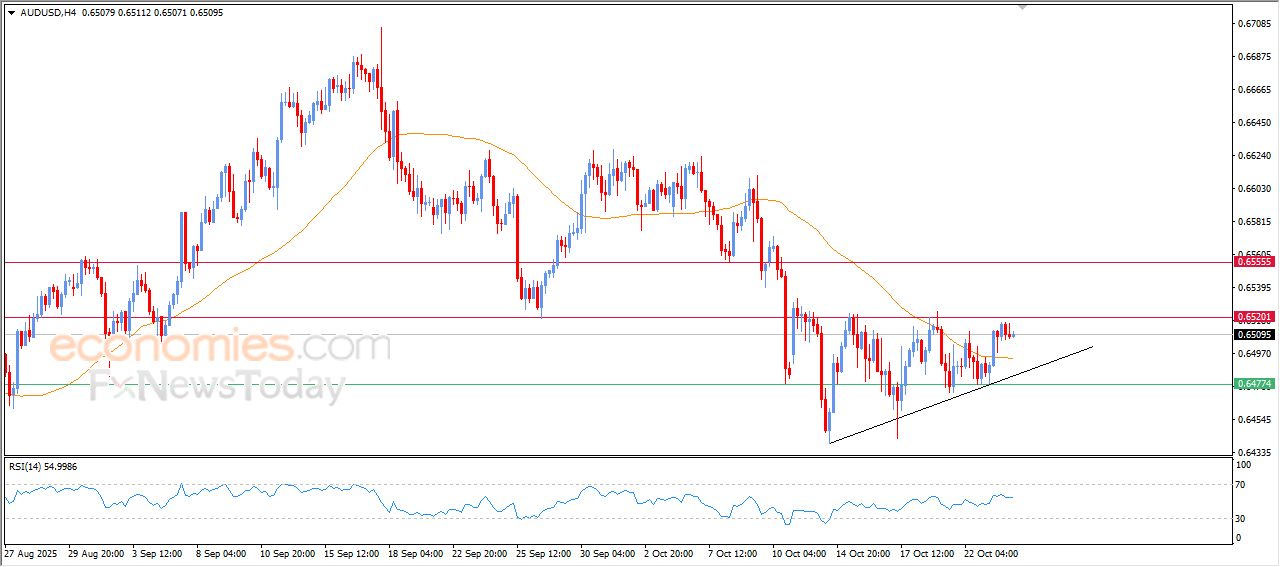Click the economies.com watermark logo
The width and height of the screenshot is (1280, 567).
point(220,347)
